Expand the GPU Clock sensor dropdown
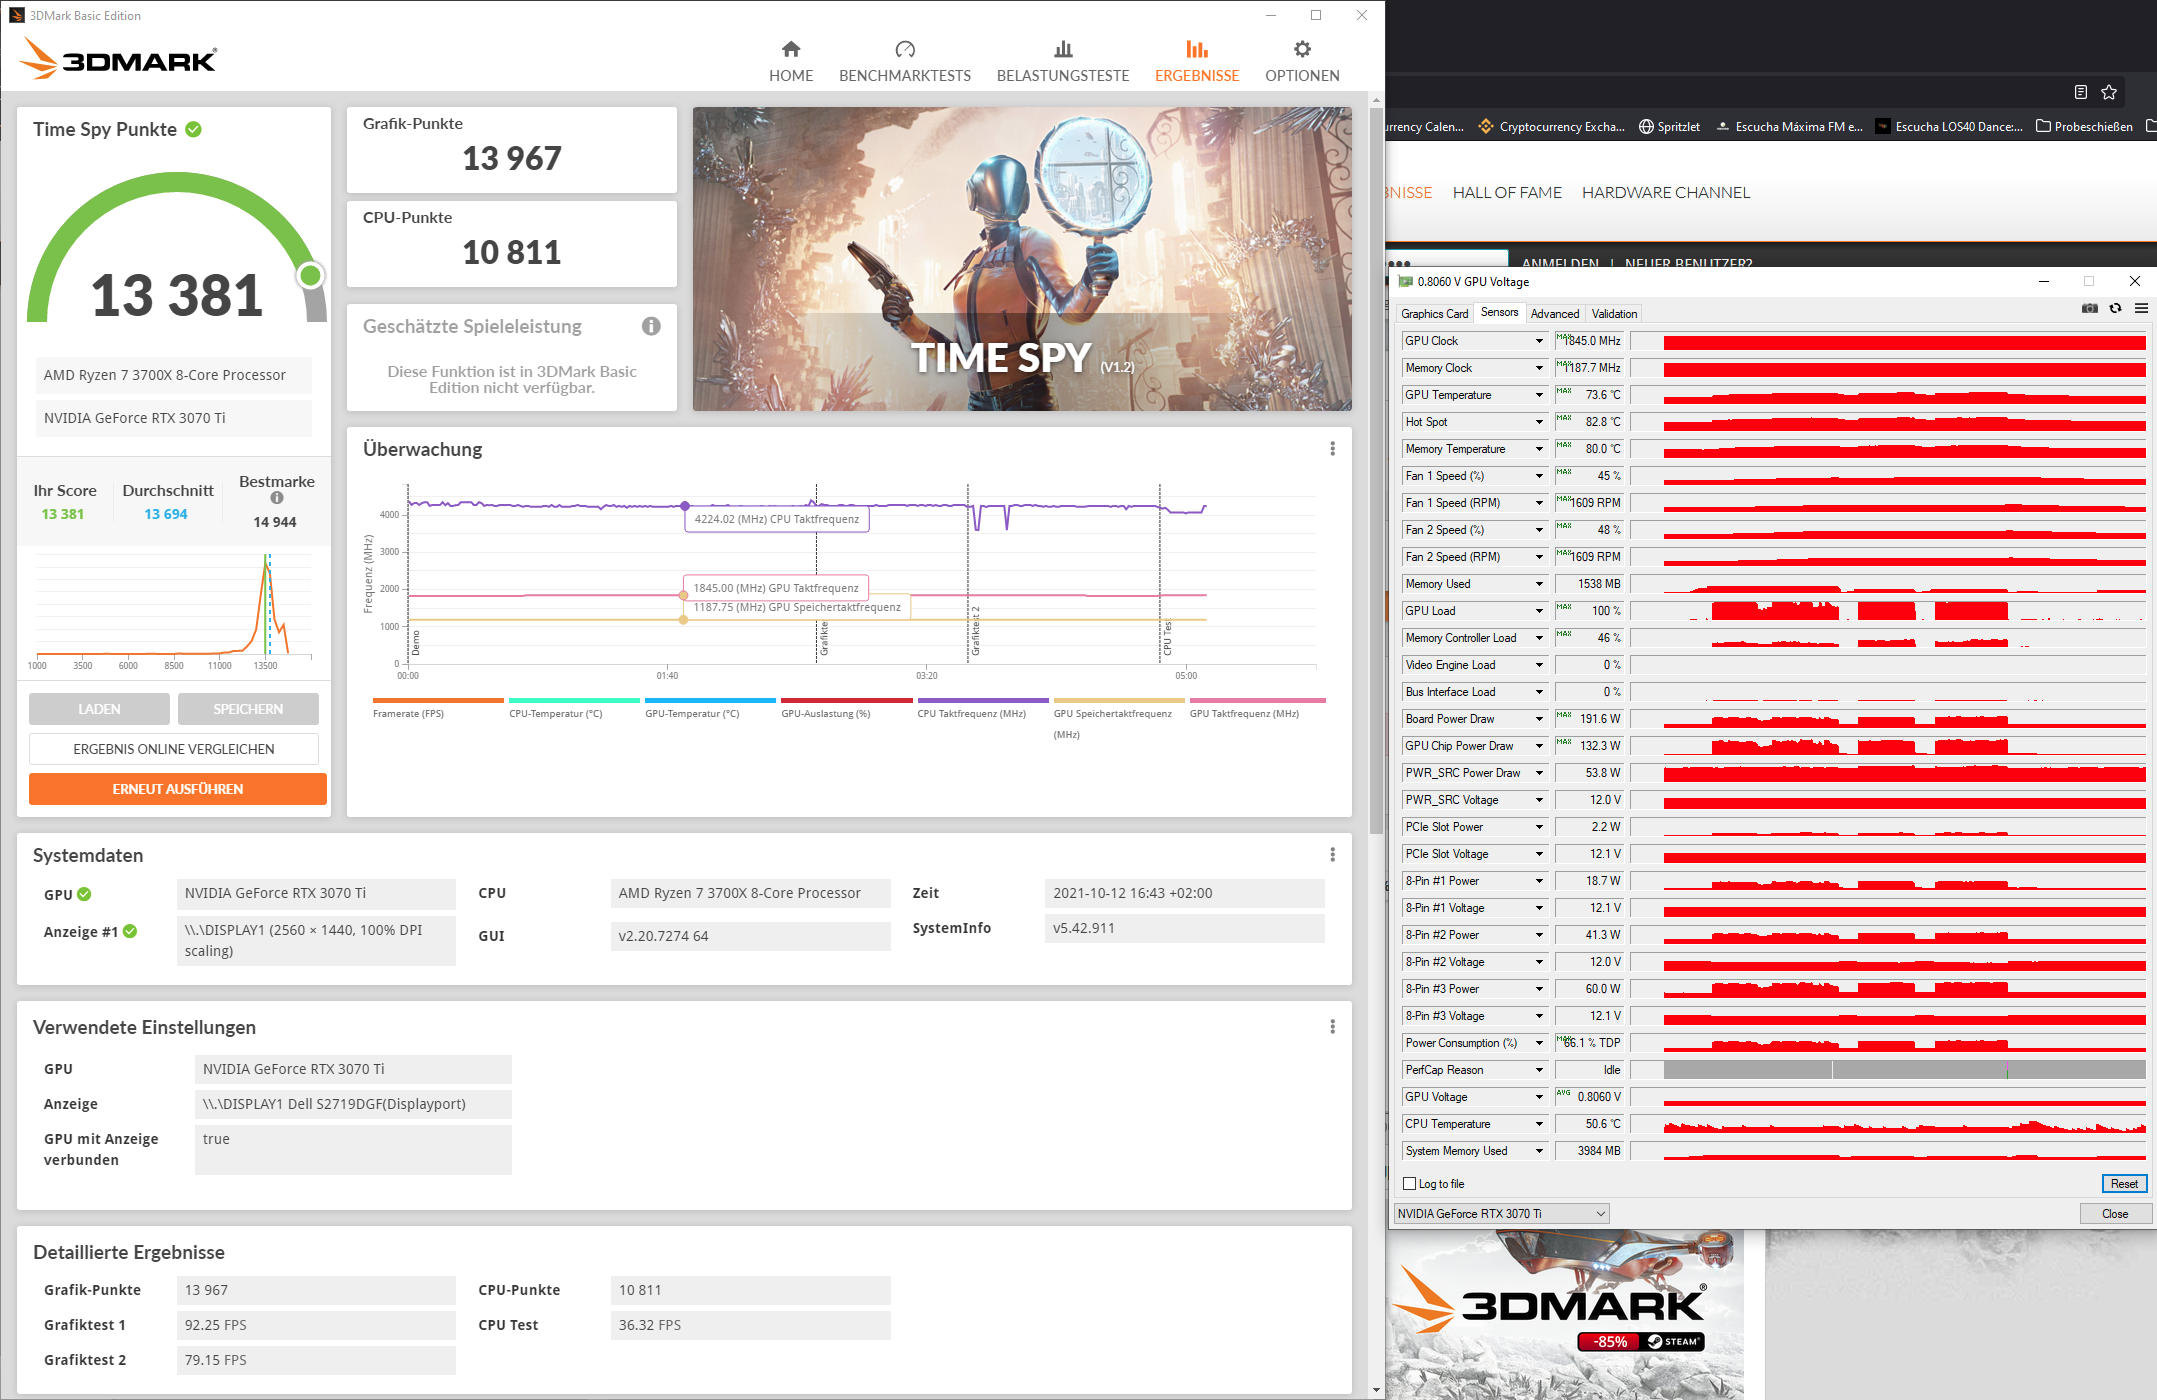Image resolution: width=2157 pixels, height=1400 pixels. pyautogui.click(x=1539, y=341)
